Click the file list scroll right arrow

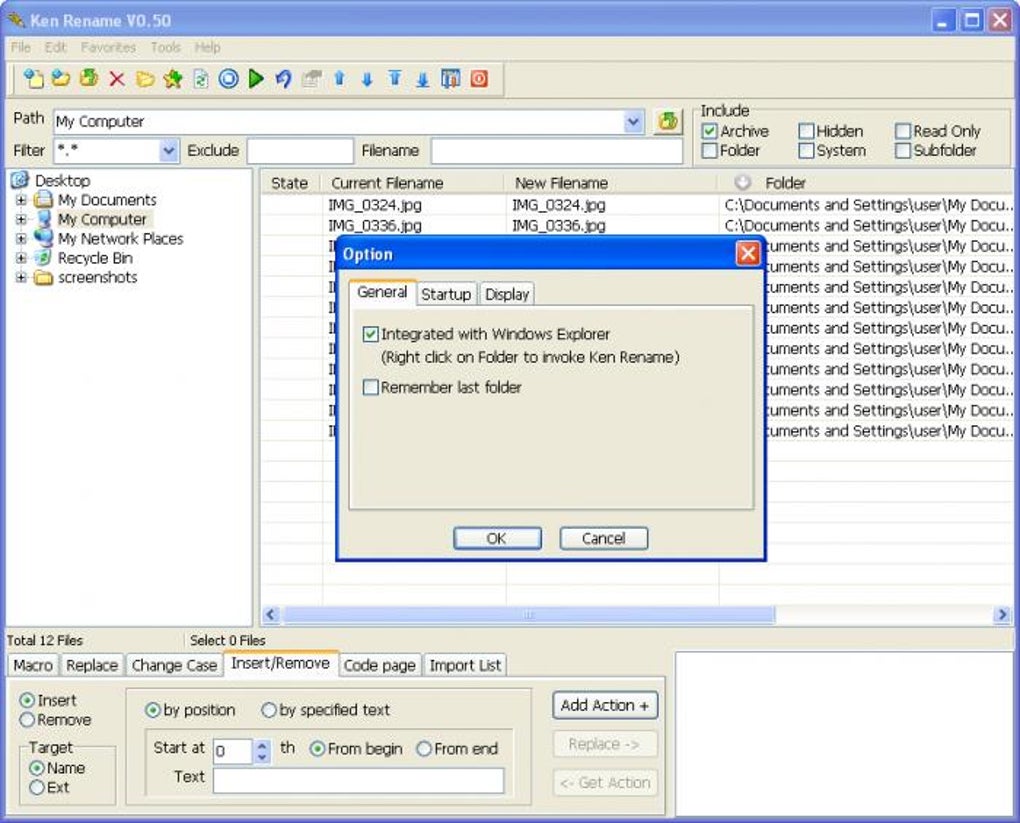pos(1002,614)
